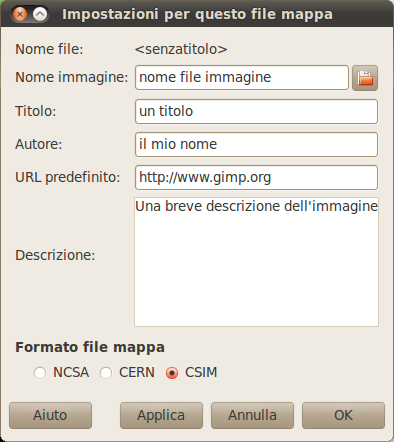Apply settings with the Applica button
The width and height of the screenshot is (394, 442).
click(x=161, y=415)
